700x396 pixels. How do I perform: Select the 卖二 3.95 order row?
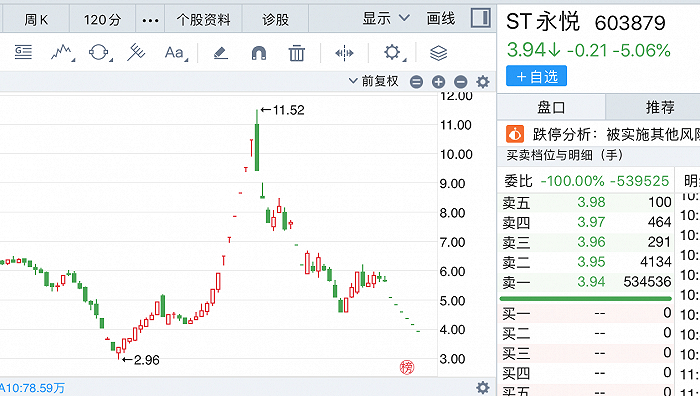tap(586, 262)
